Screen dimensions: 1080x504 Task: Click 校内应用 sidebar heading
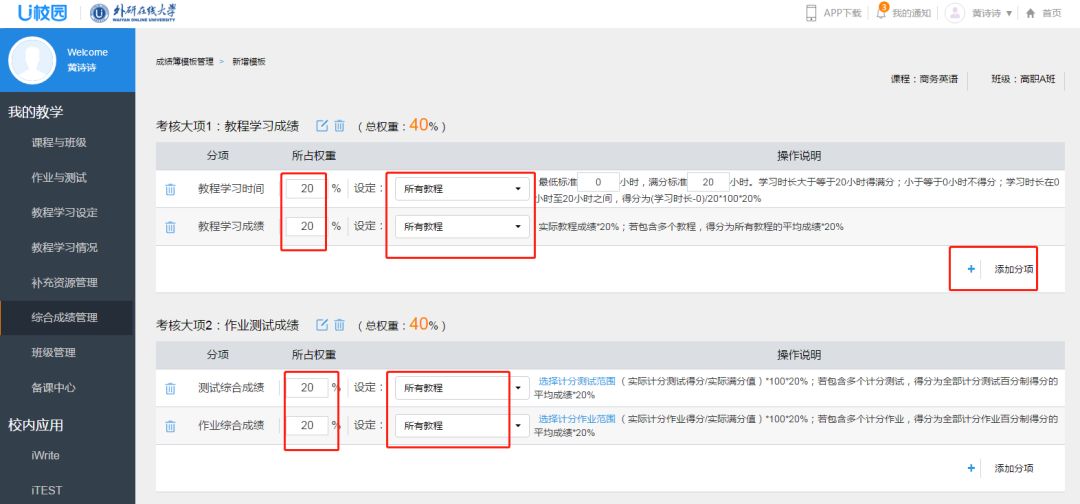click(x=36, y=425)
